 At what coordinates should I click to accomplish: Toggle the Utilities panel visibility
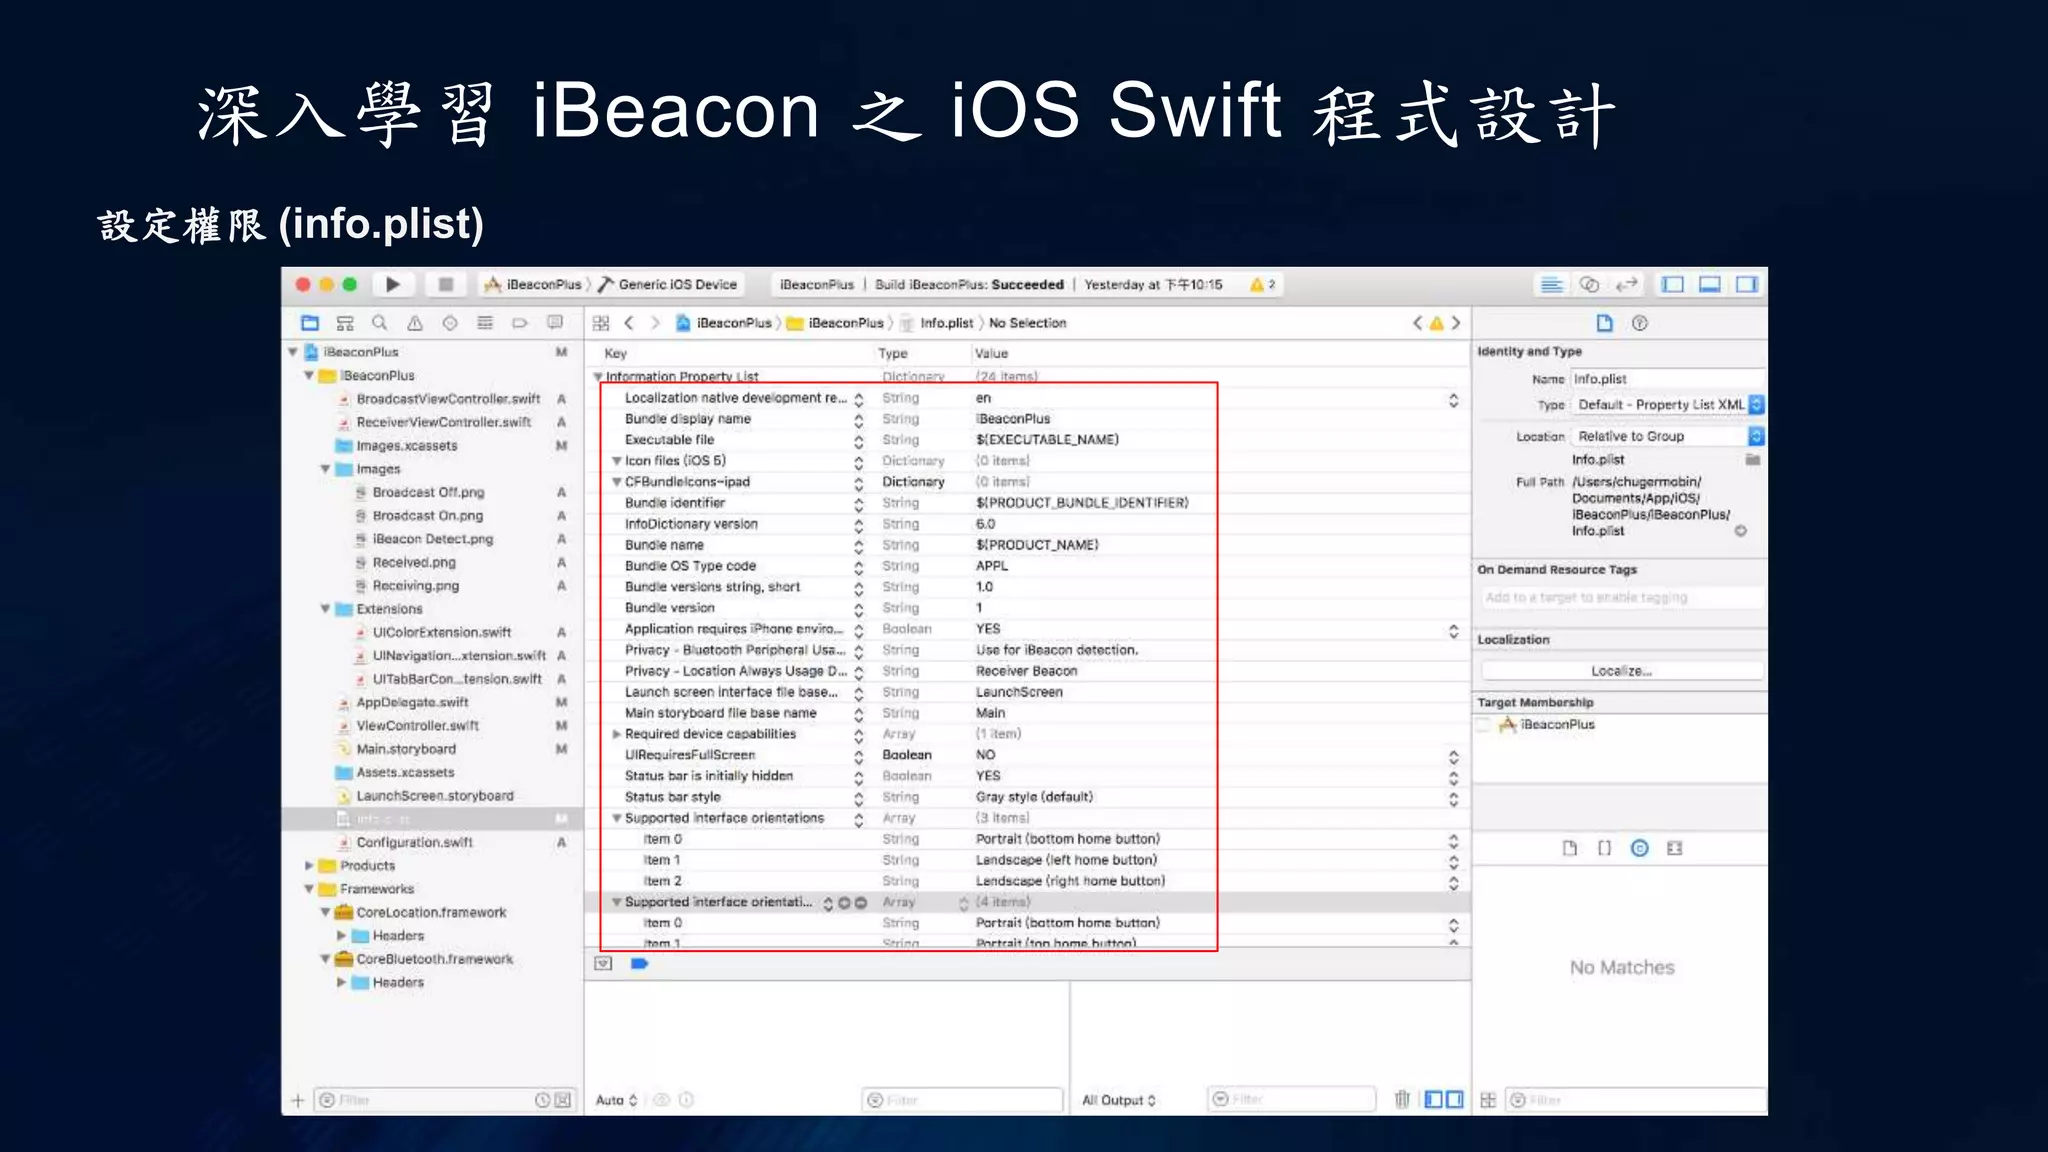coord(1747,285)
